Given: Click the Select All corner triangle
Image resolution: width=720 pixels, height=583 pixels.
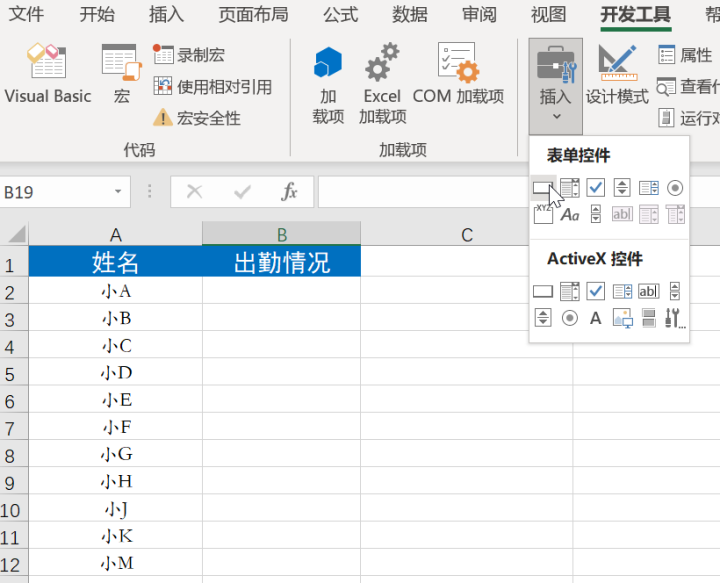Looking at the screenshot, I should tap(17, 234).
